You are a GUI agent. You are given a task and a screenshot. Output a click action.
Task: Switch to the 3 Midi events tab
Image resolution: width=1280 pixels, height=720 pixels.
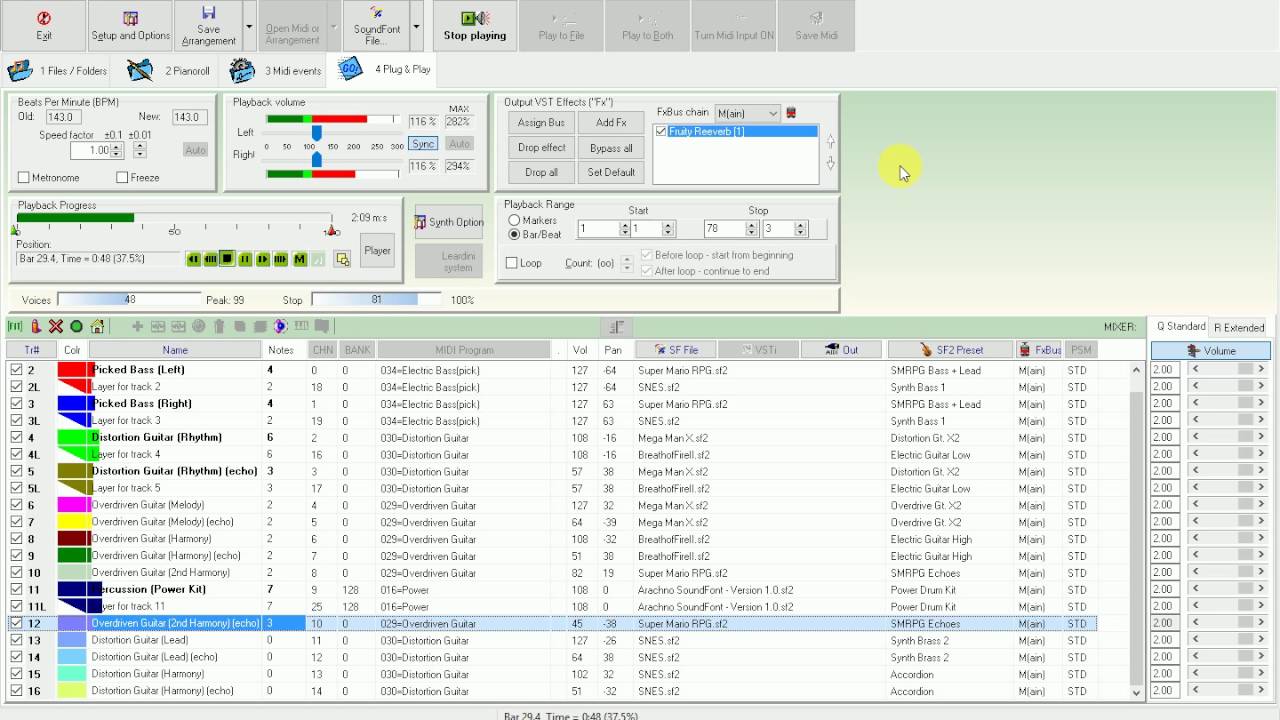276,71
